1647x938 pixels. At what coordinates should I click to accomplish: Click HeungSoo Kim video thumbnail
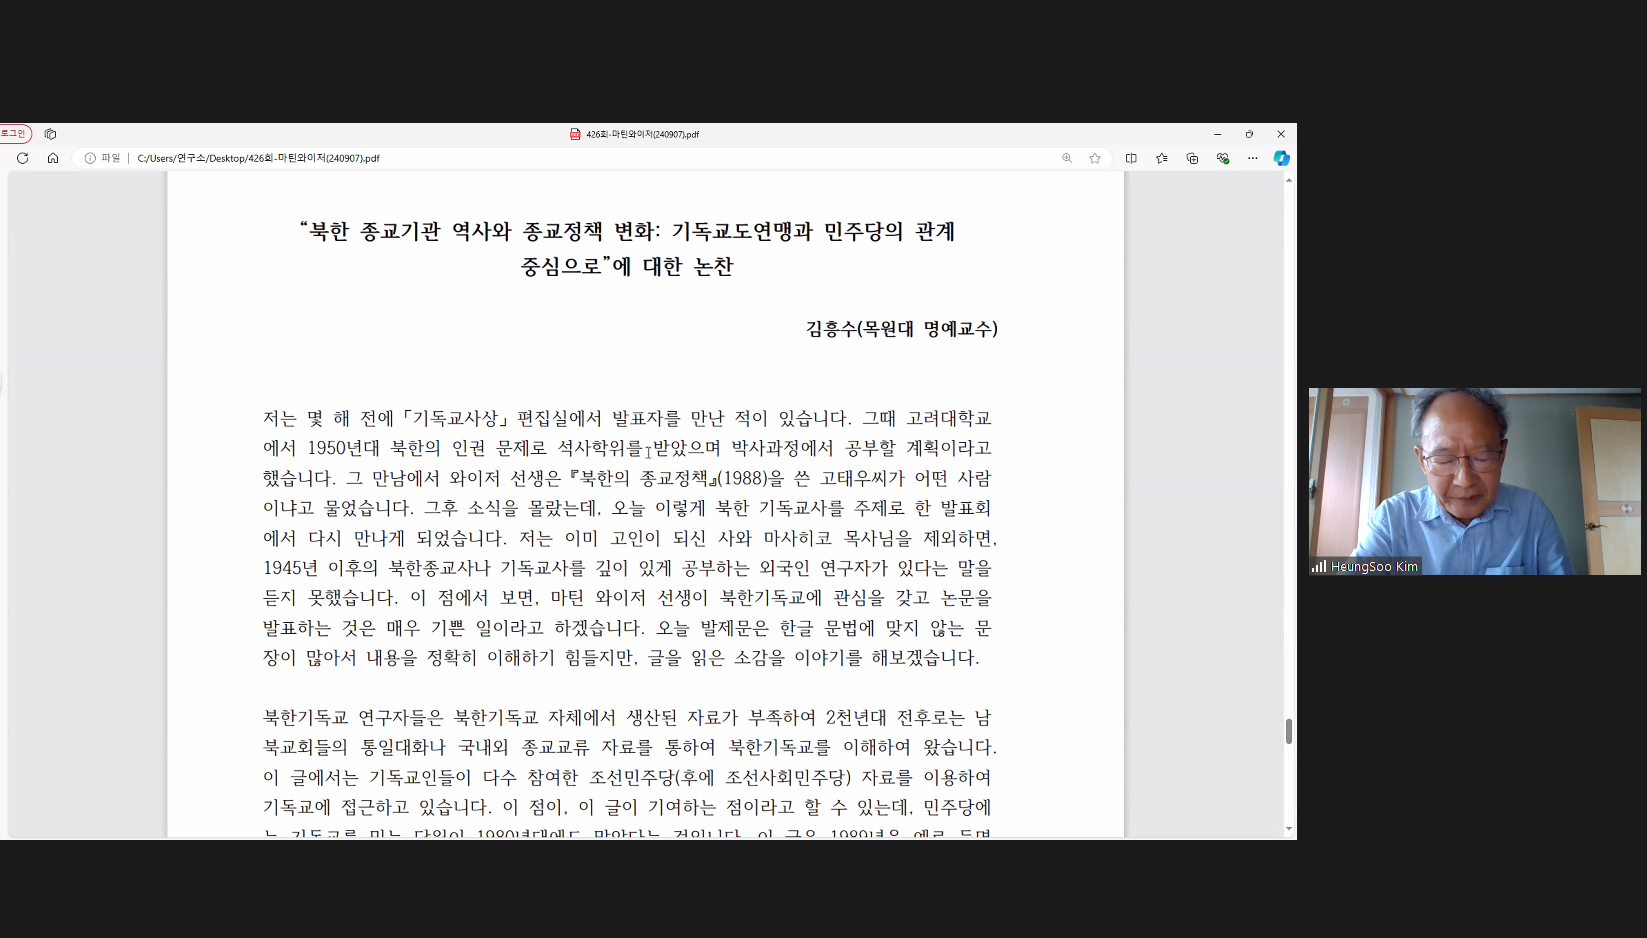1475,481
